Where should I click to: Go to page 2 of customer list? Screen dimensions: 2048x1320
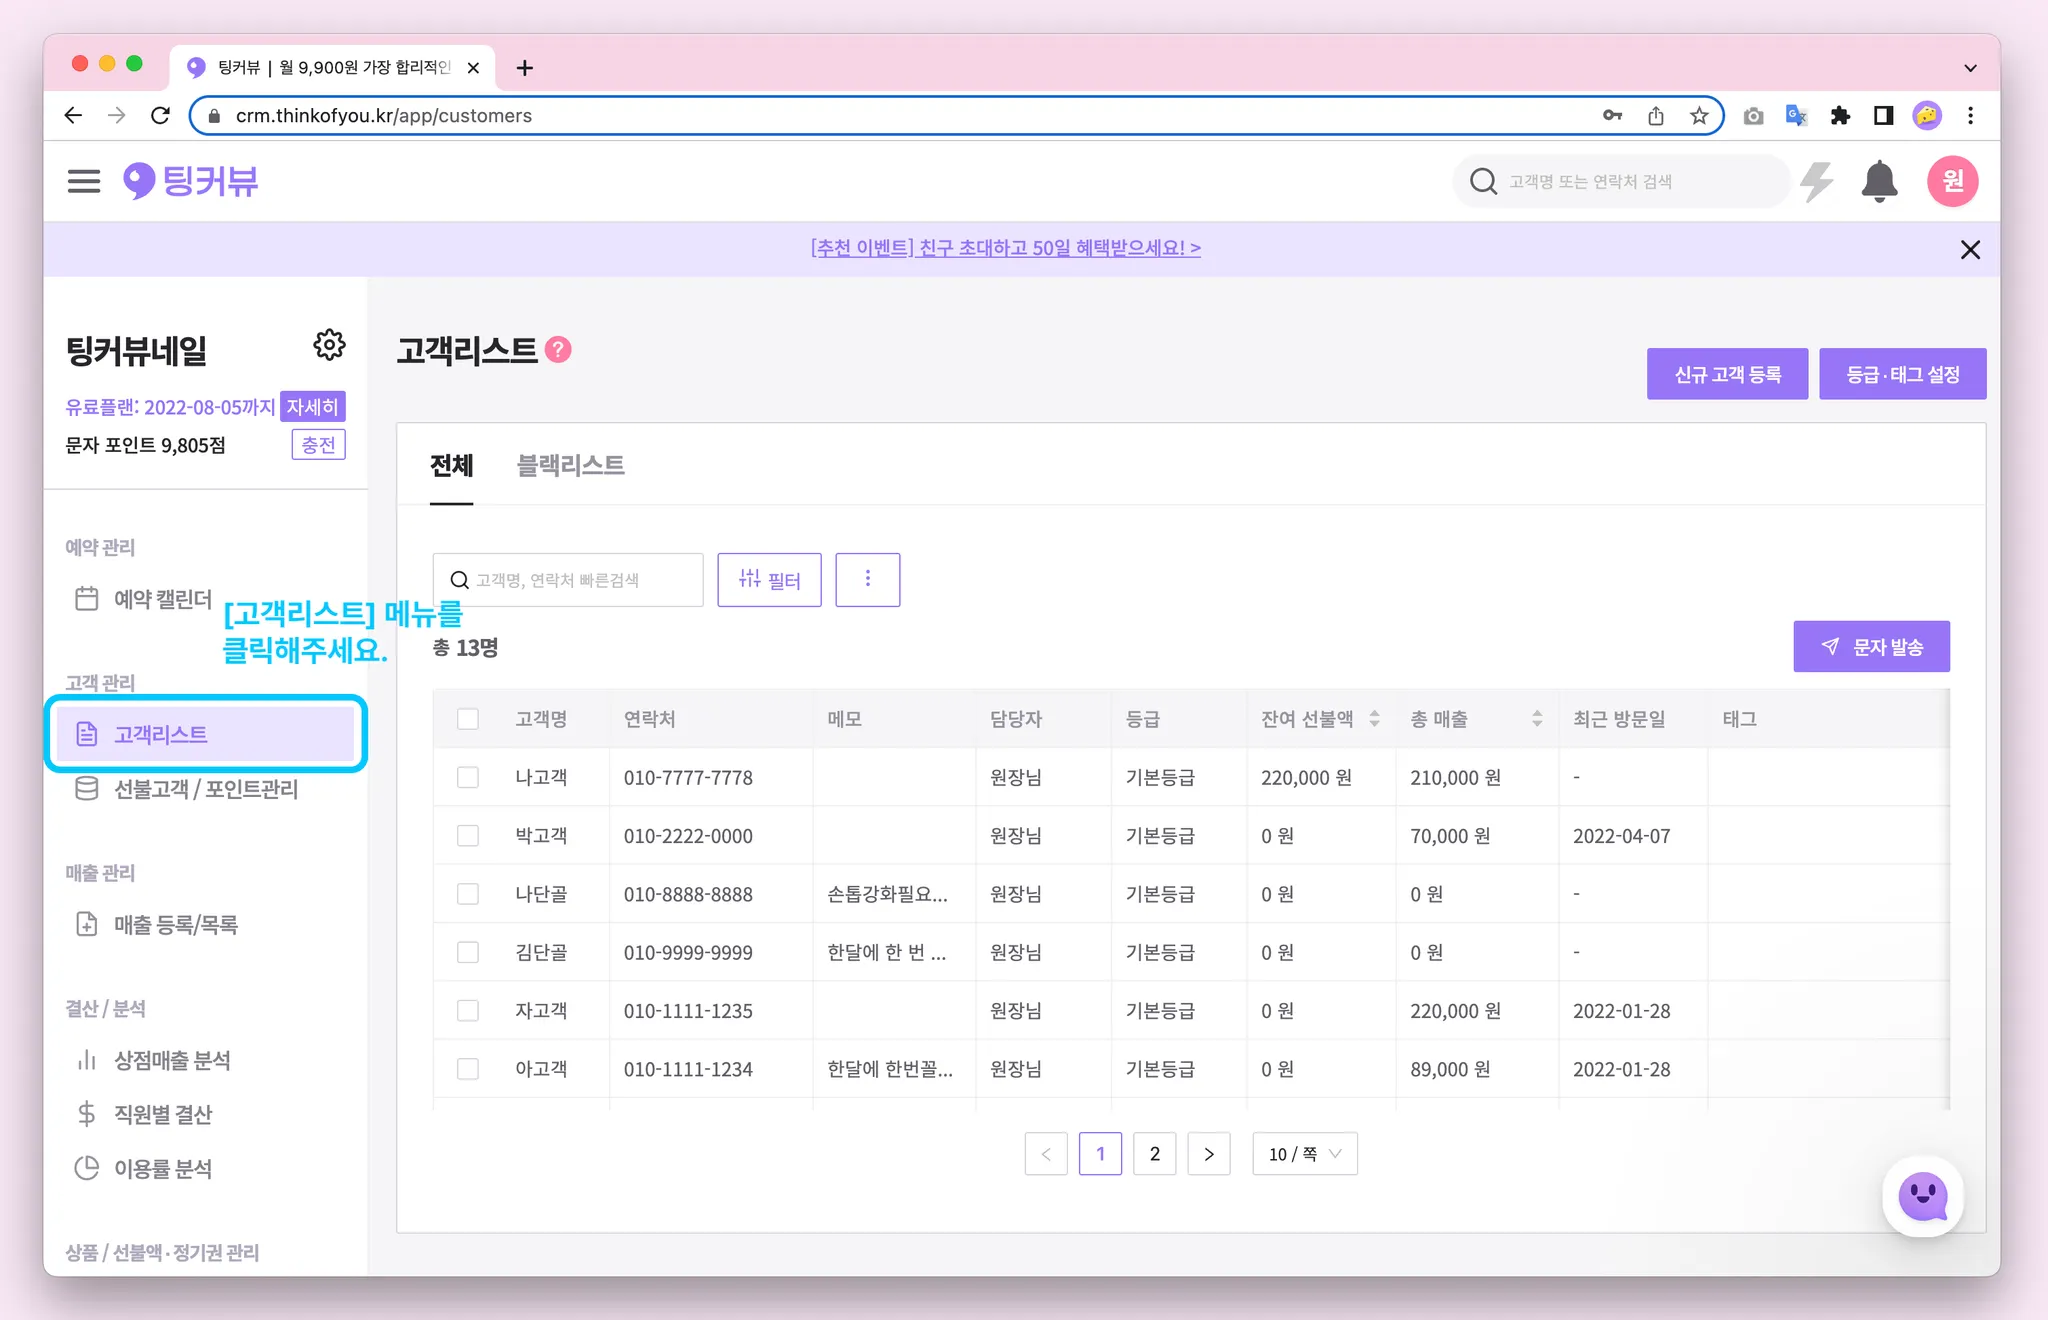pyautogui.click(x=1155, y=1154)
